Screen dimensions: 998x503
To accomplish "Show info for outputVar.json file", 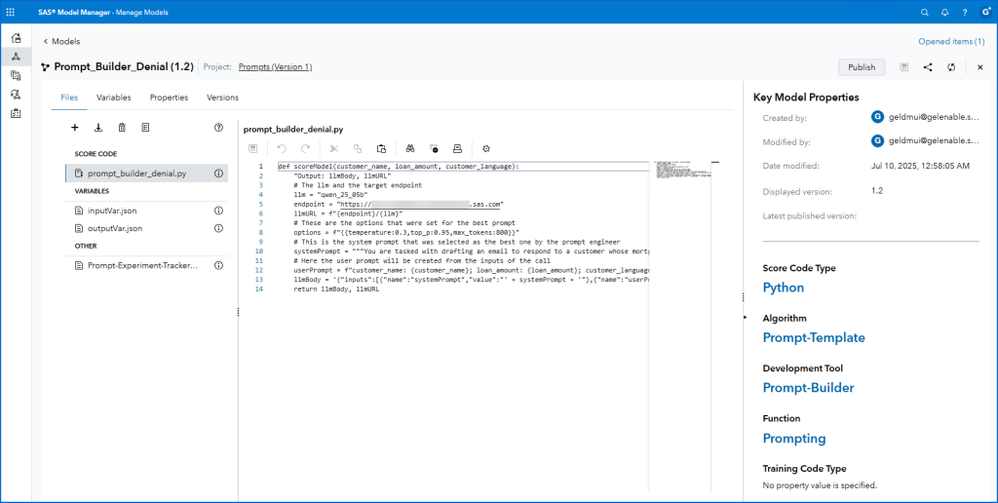I will [218, 228].
